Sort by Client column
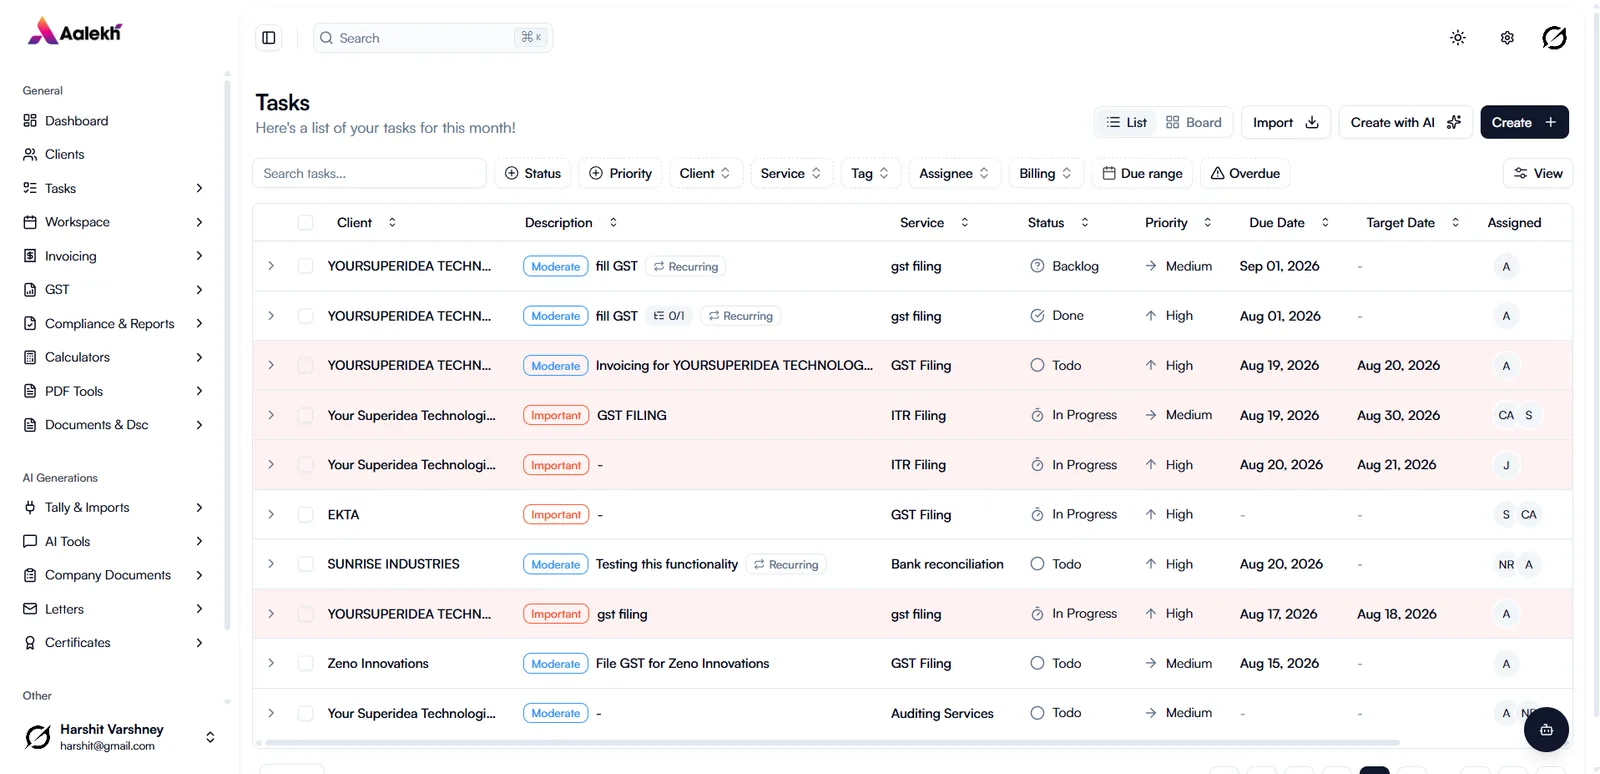The height and width of the screenshot is (774, 1600). pyautogui.click(x=366, y=223)
